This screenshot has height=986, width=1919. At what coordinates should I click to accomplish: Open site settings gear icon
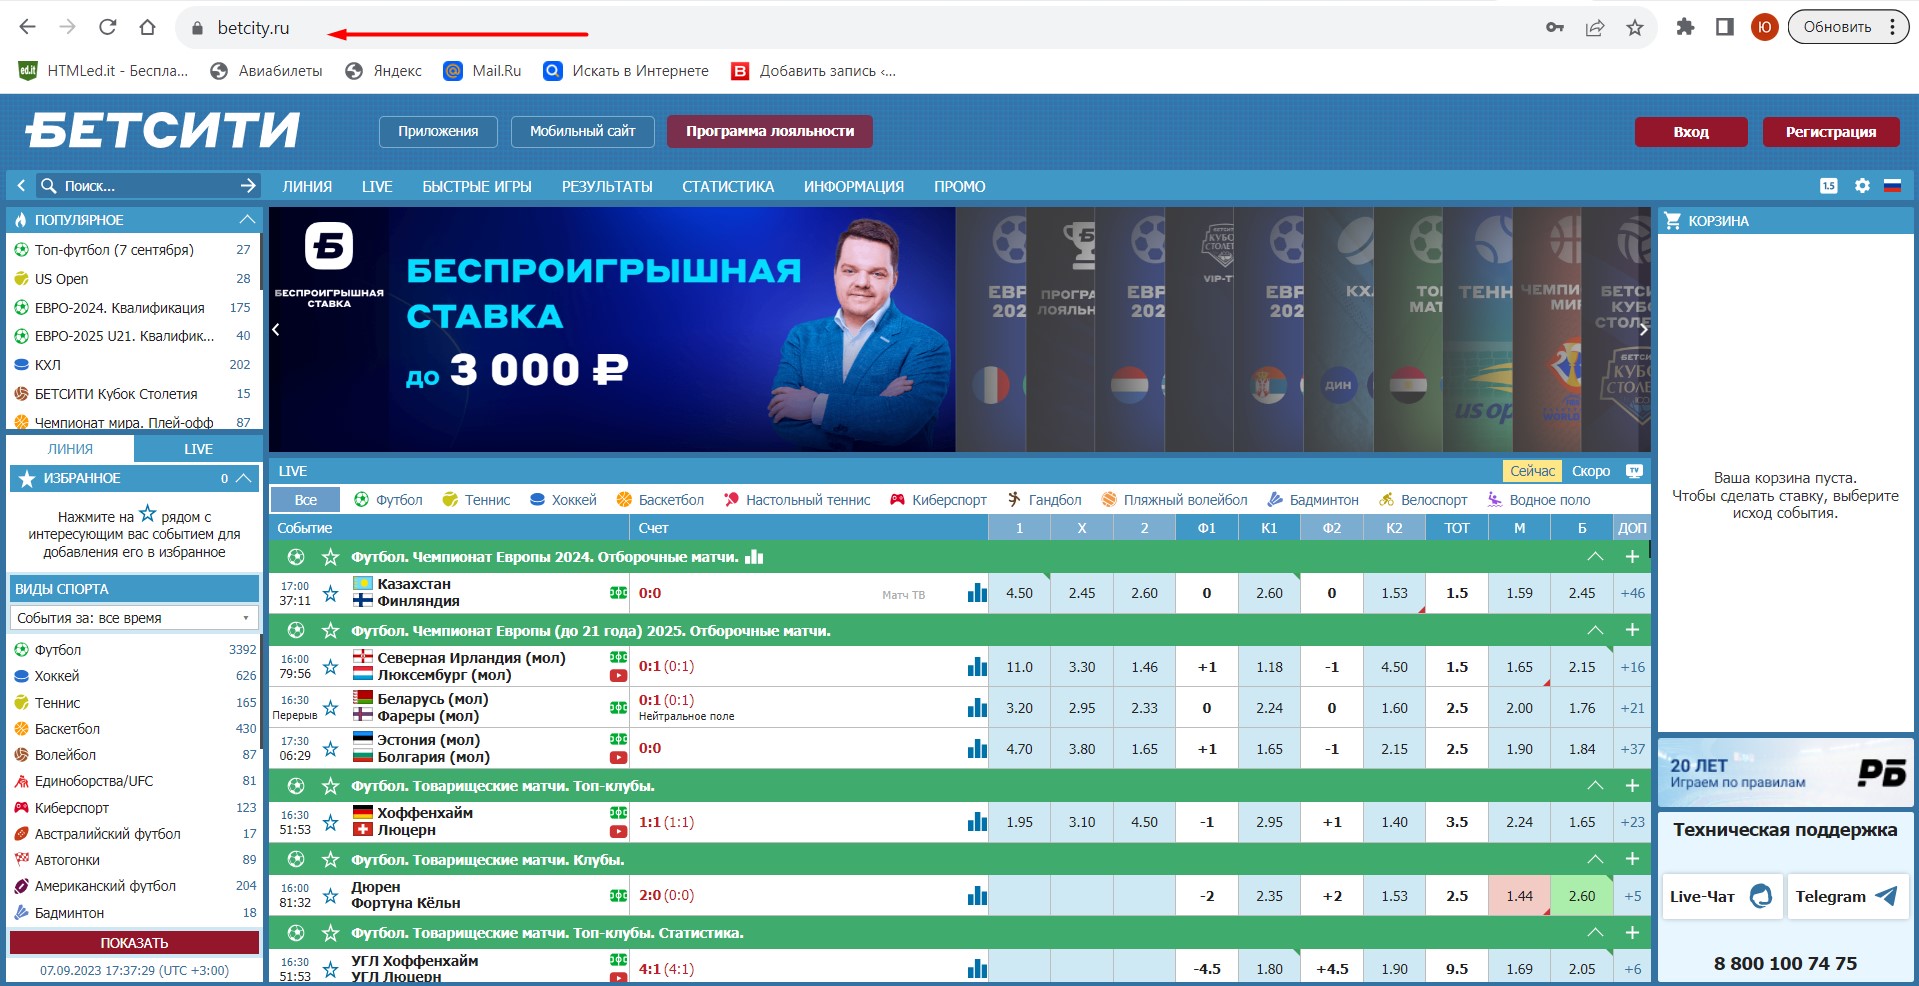(x=1861, y=186)
